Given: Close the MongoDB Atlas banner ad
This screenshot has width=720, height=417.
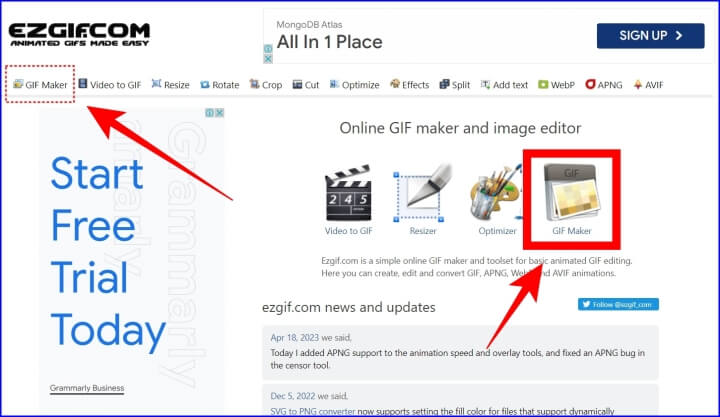Looking at the screenshot, I should click(x=268, y=59).
